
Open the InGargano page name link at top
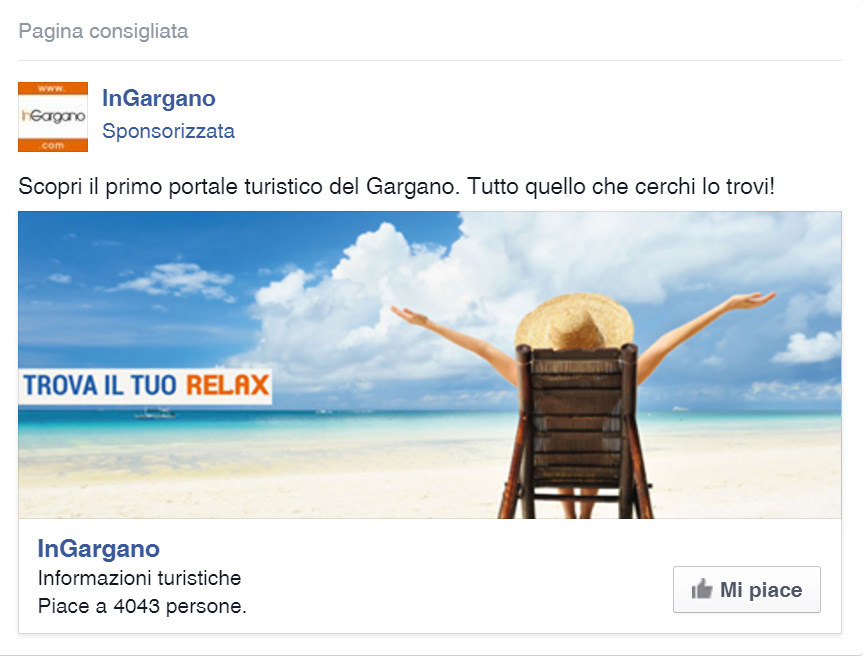159,99
